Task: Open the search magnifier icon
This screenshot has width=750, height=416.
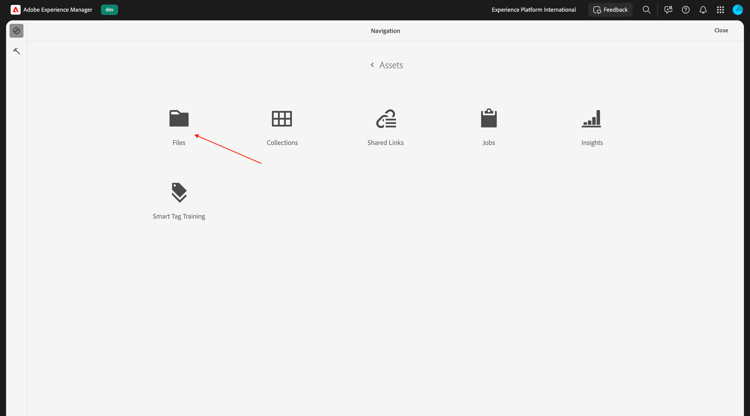Action: point(646,10)
